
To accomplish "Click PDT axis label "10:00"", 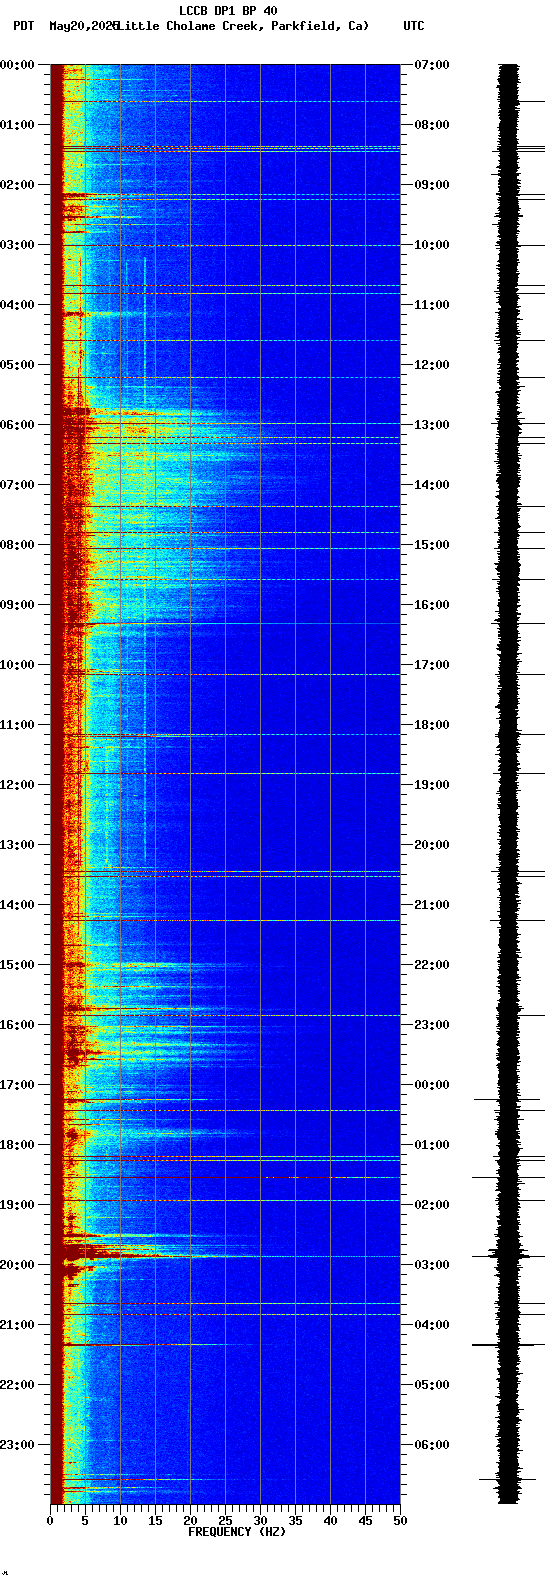I will (17, 665).
